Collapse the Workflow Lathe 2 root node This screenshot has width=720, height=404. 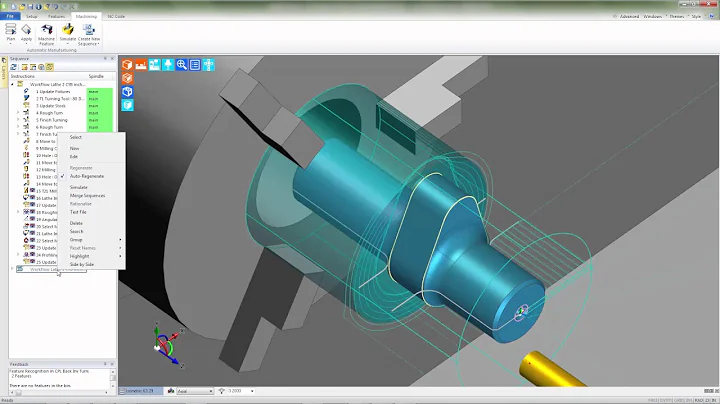[12, 84]
